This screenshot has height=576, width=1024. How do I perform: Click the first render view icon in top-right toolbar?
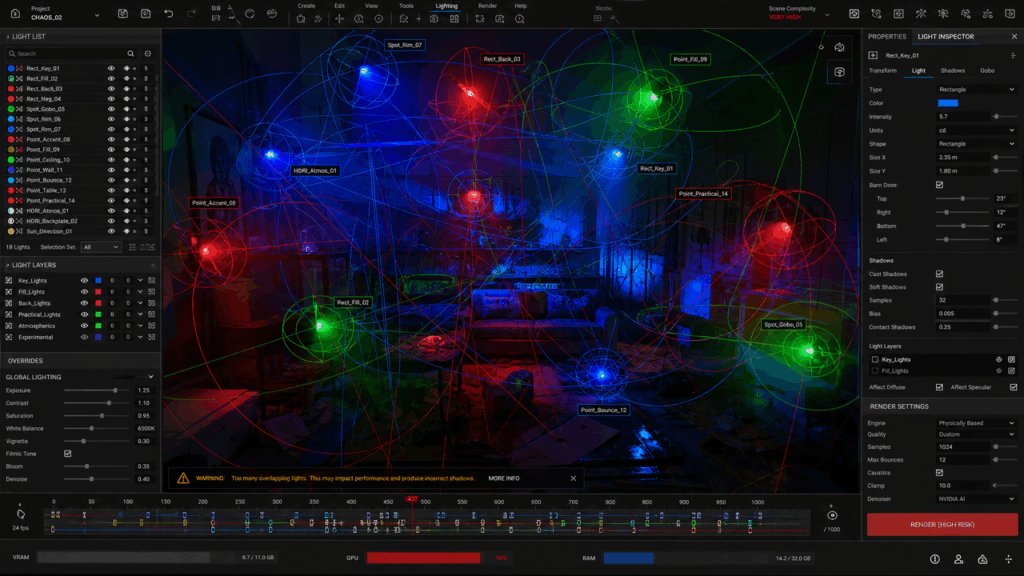click(854, 14)
